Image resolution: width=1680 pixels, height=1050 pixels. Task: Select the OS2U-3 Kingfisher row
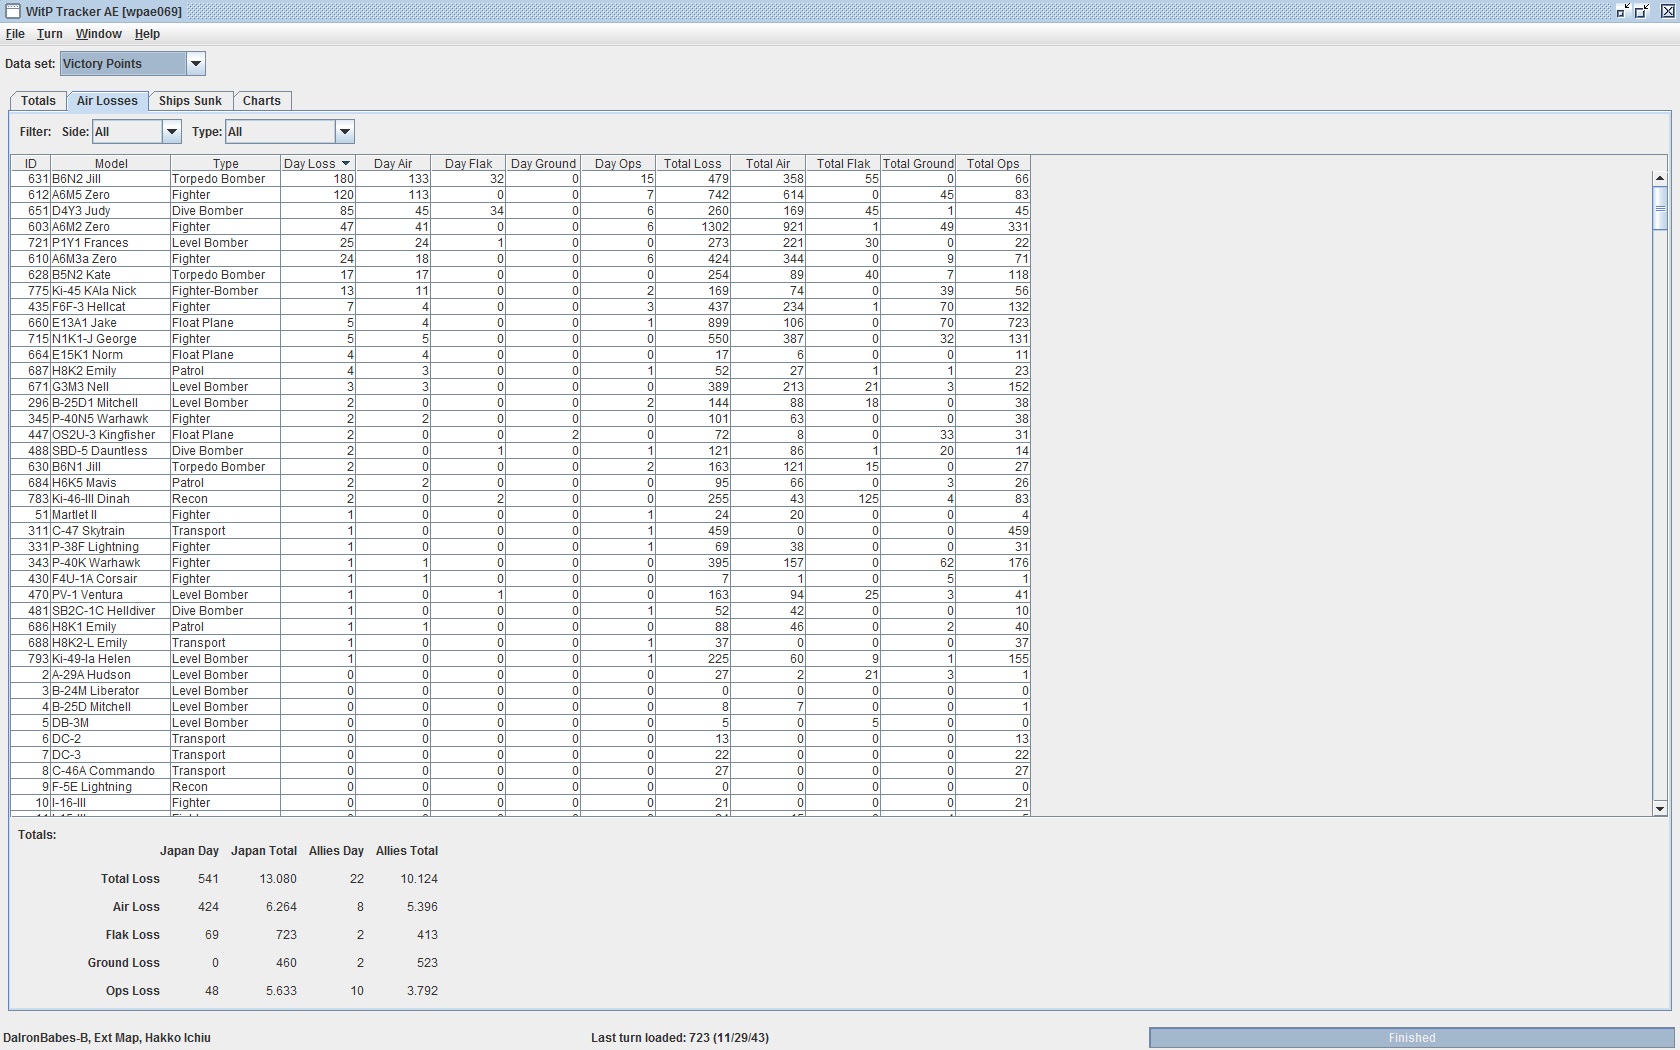[x=520, y=435]
